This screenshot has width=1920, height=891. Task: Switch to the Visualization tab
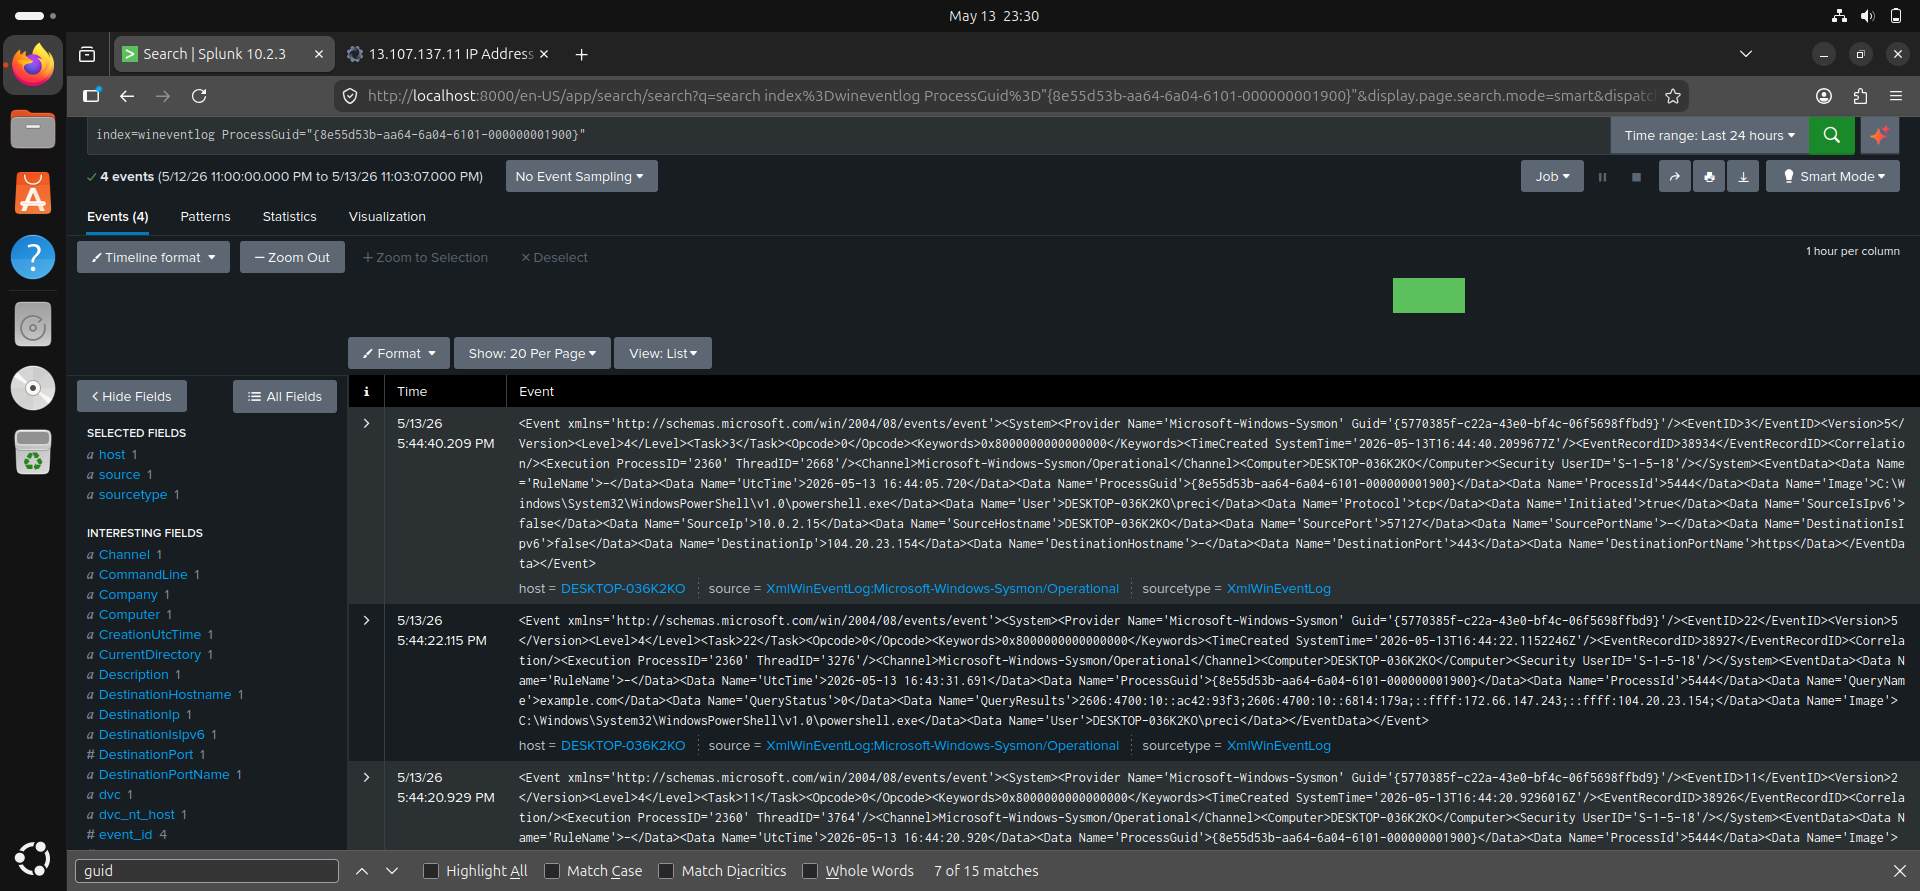(x=387, y=217)
